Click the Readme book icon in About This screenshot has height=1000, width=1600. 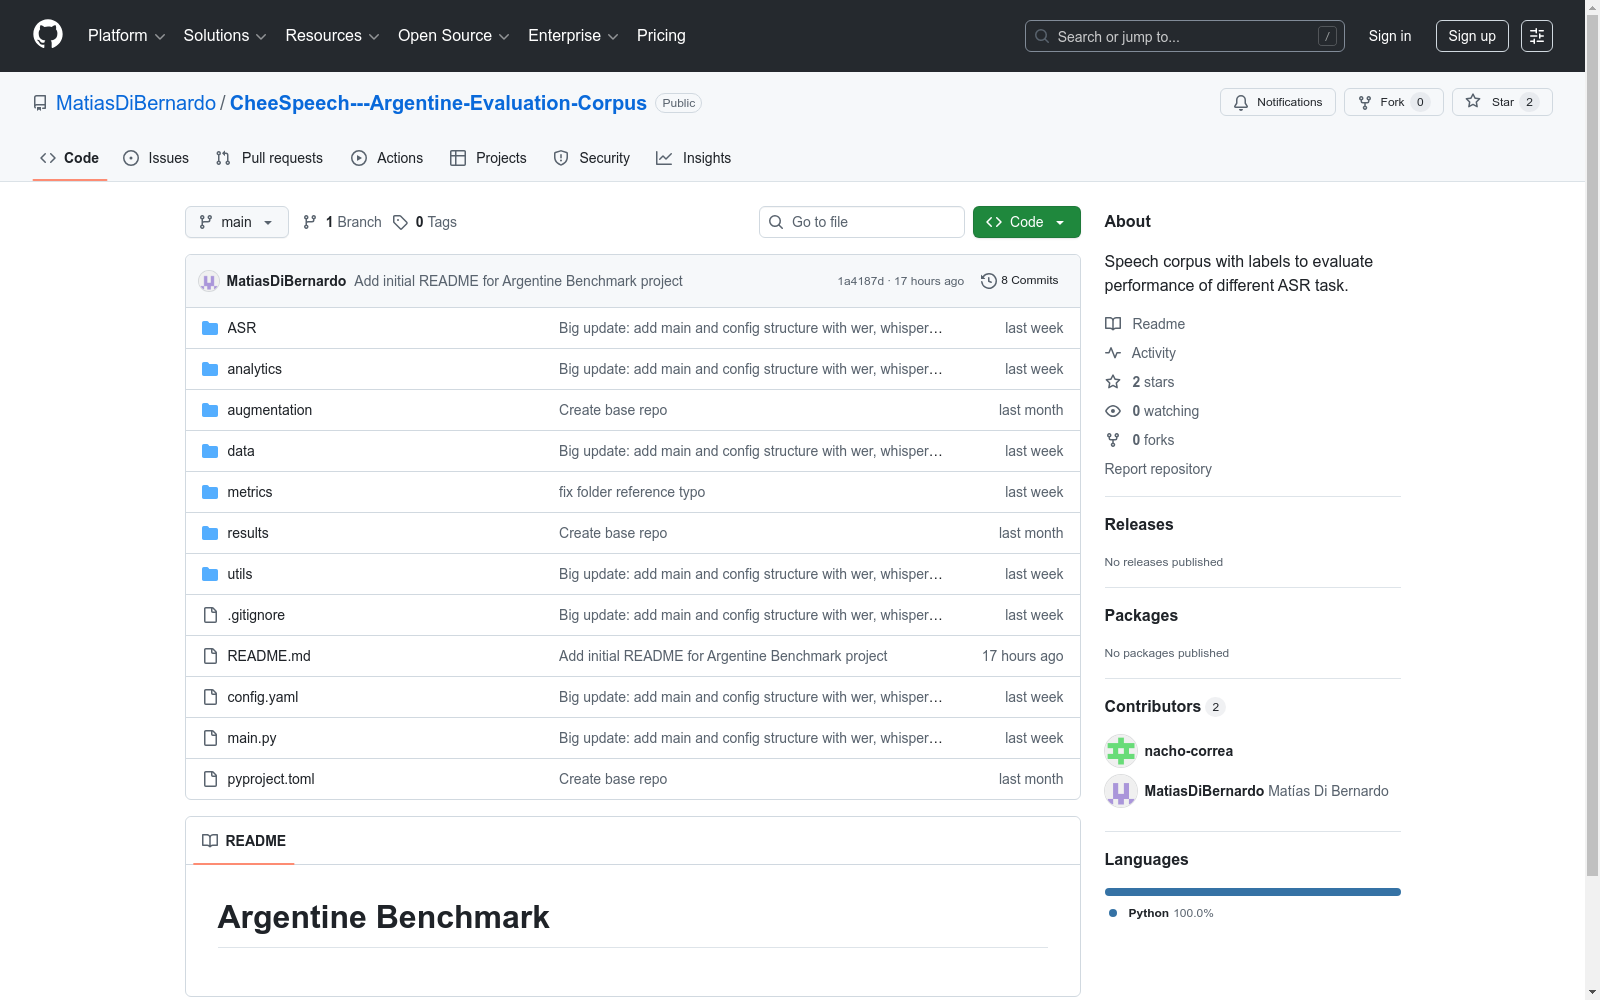click(x=1113, y=324)
